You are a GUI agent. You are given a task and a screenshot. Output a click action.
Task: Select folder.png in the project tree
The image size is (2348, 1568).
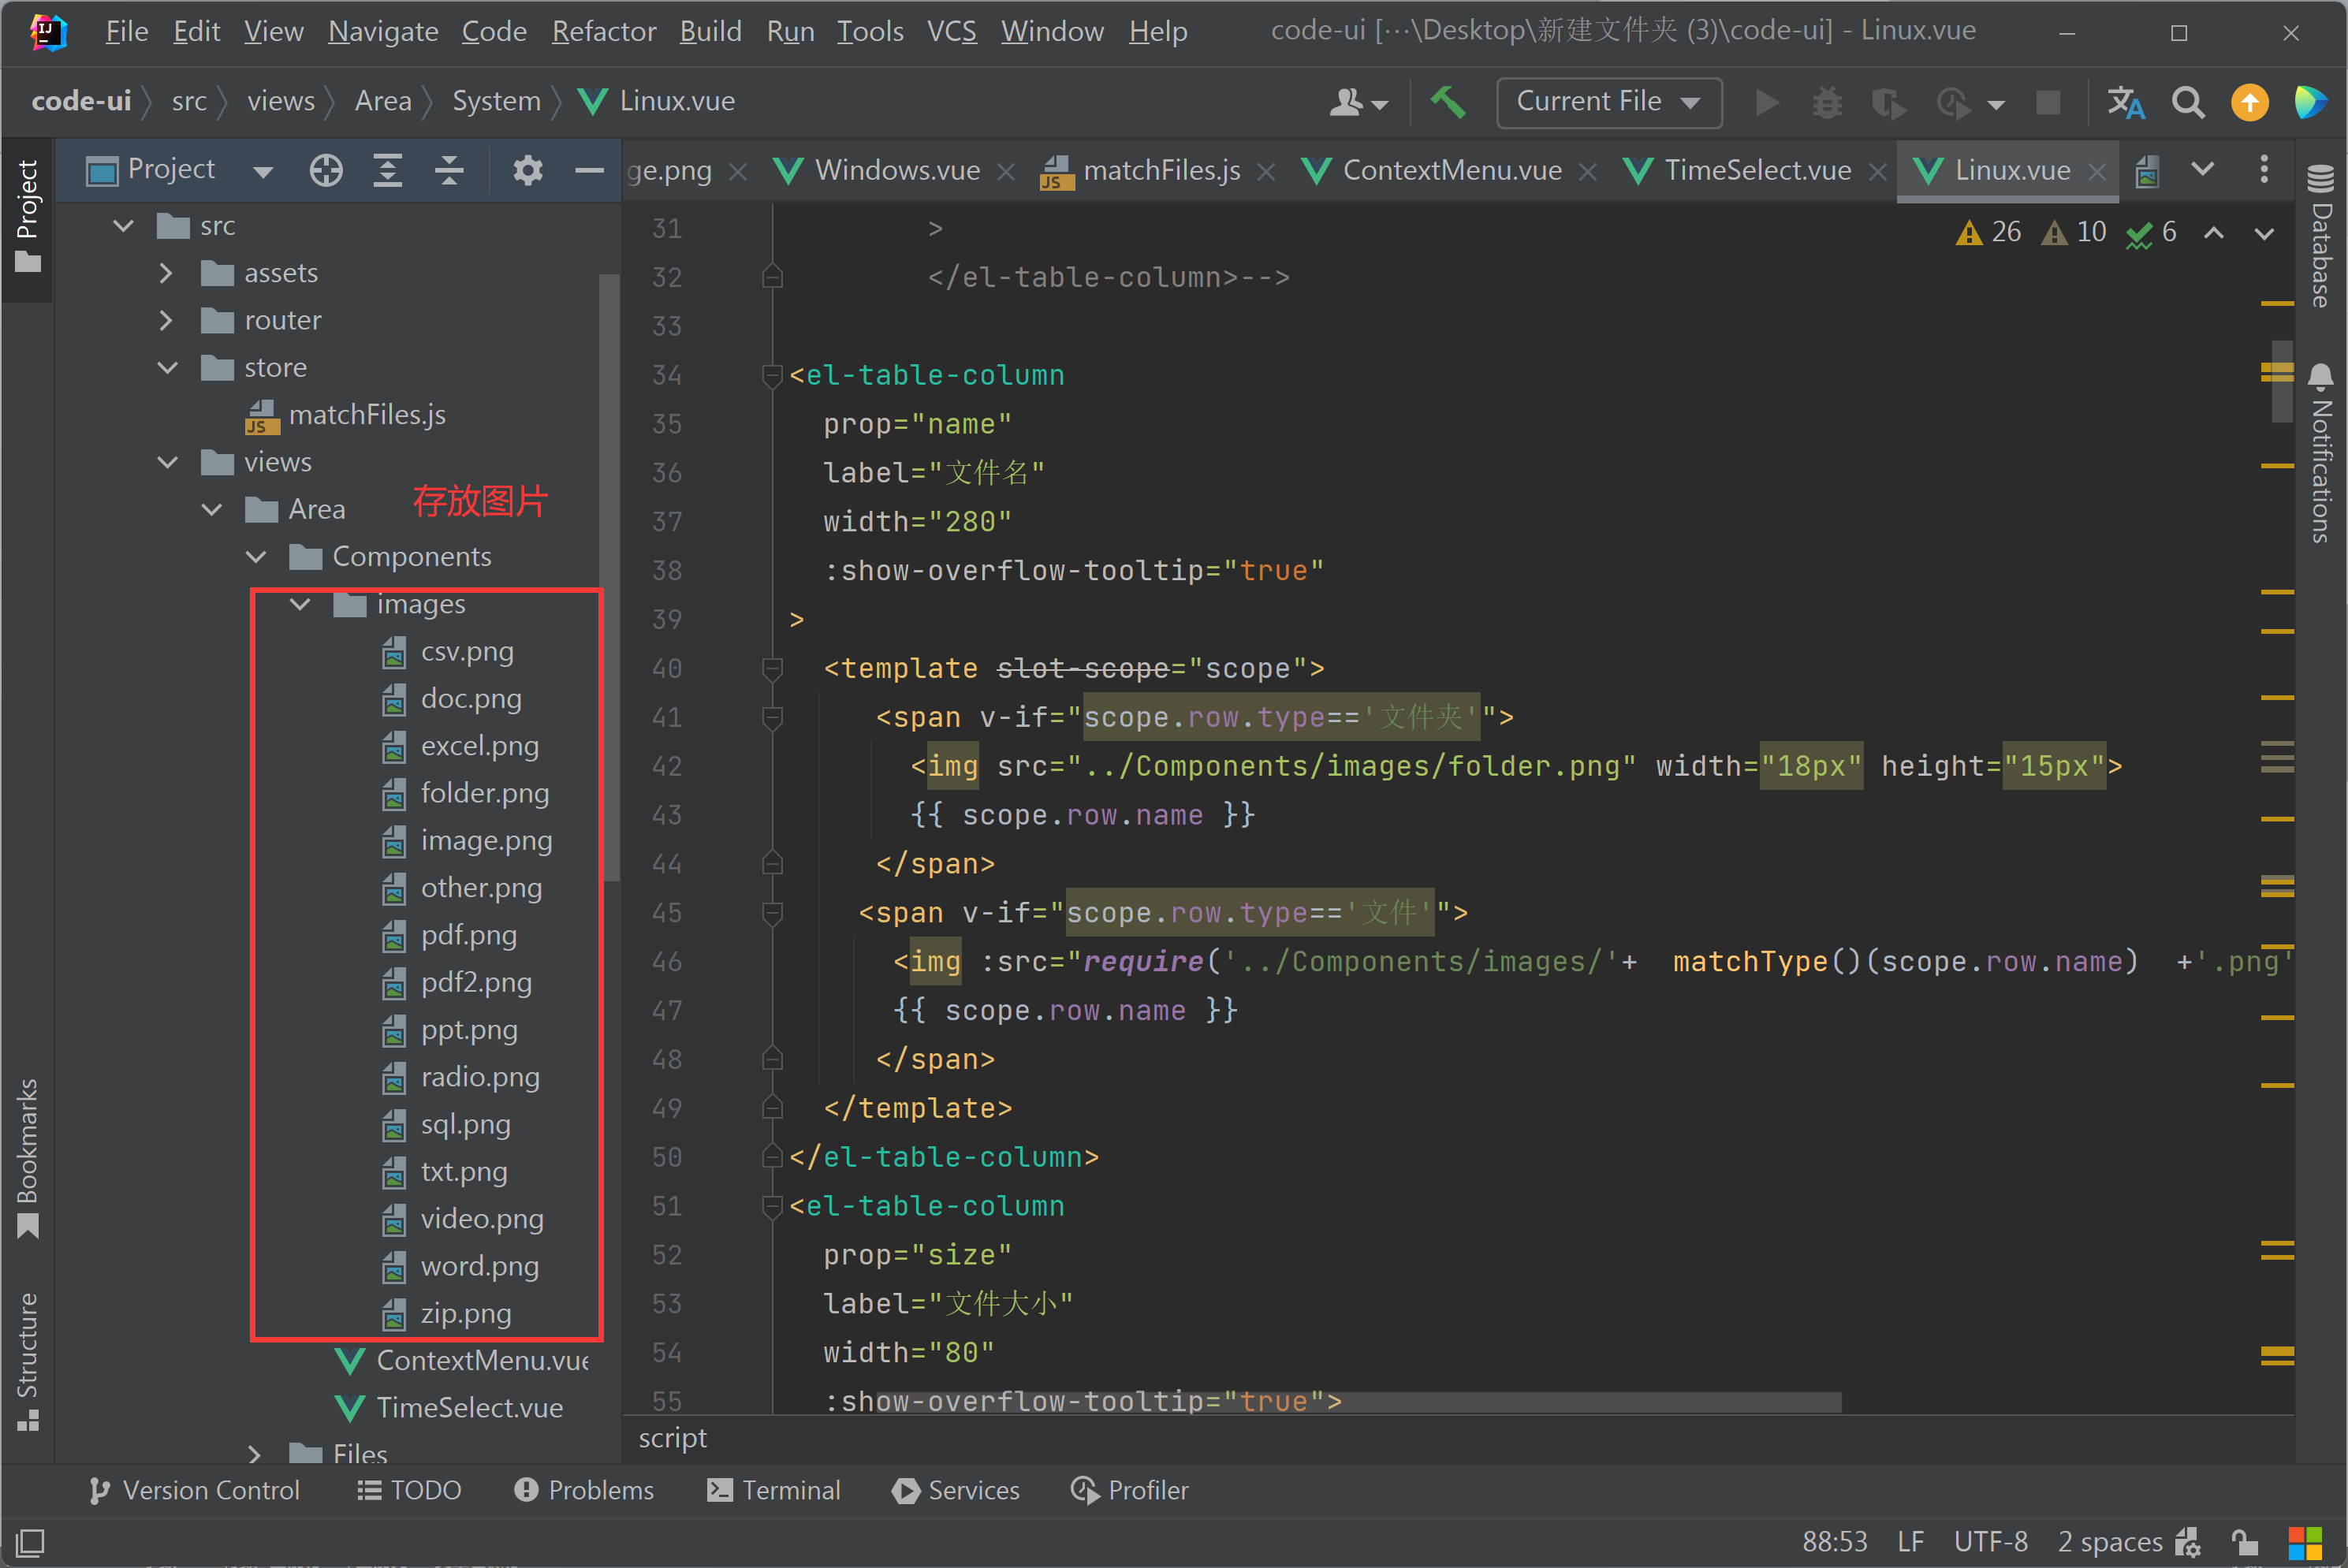pos(484,793)
